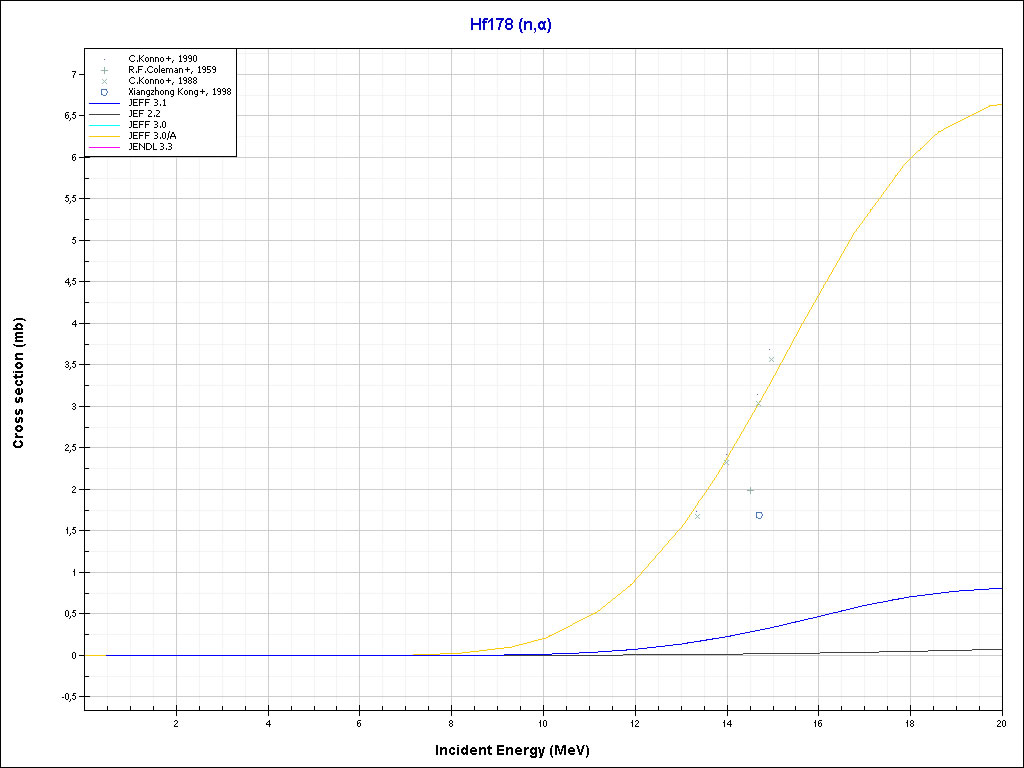Click the x marker beside C.Konno+, 1988 in legend

[x=104, y=81]
